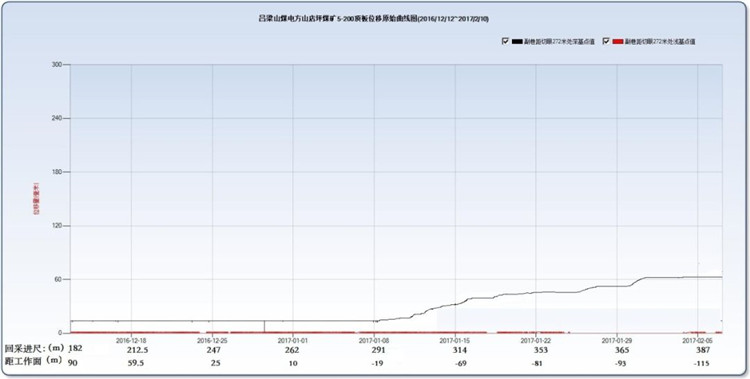The image size is (750, 379).
Task: Click the 212.5 mining advance value
Action: [131, 350]
